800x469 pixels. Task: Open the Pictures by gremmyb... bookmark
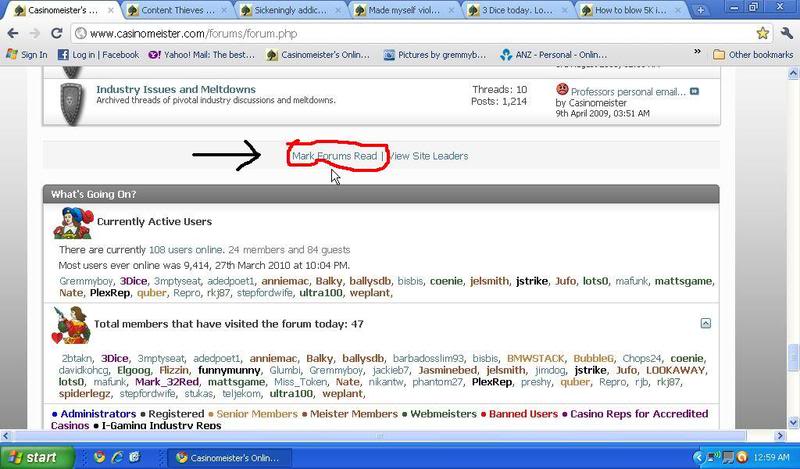click(x=435, y=55)
